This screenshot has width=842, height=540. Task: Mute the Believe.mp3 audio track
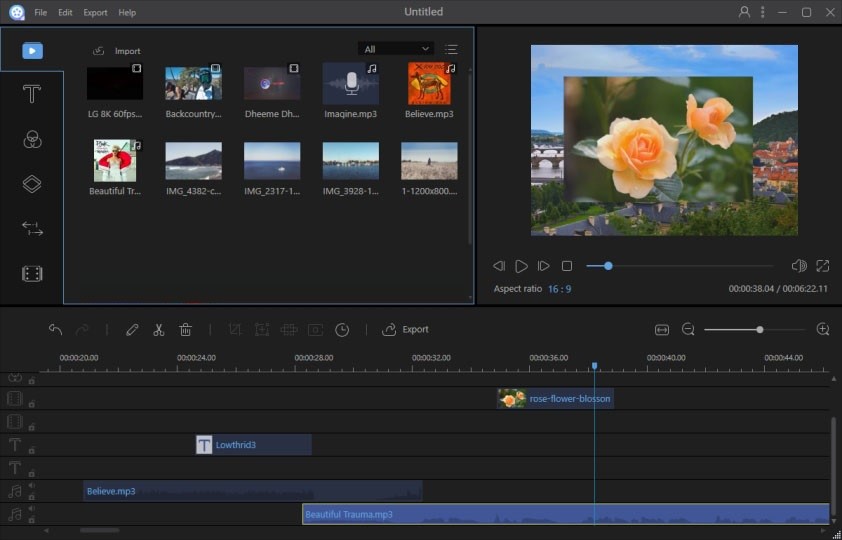pyautogui.click(x=32, y=486)
